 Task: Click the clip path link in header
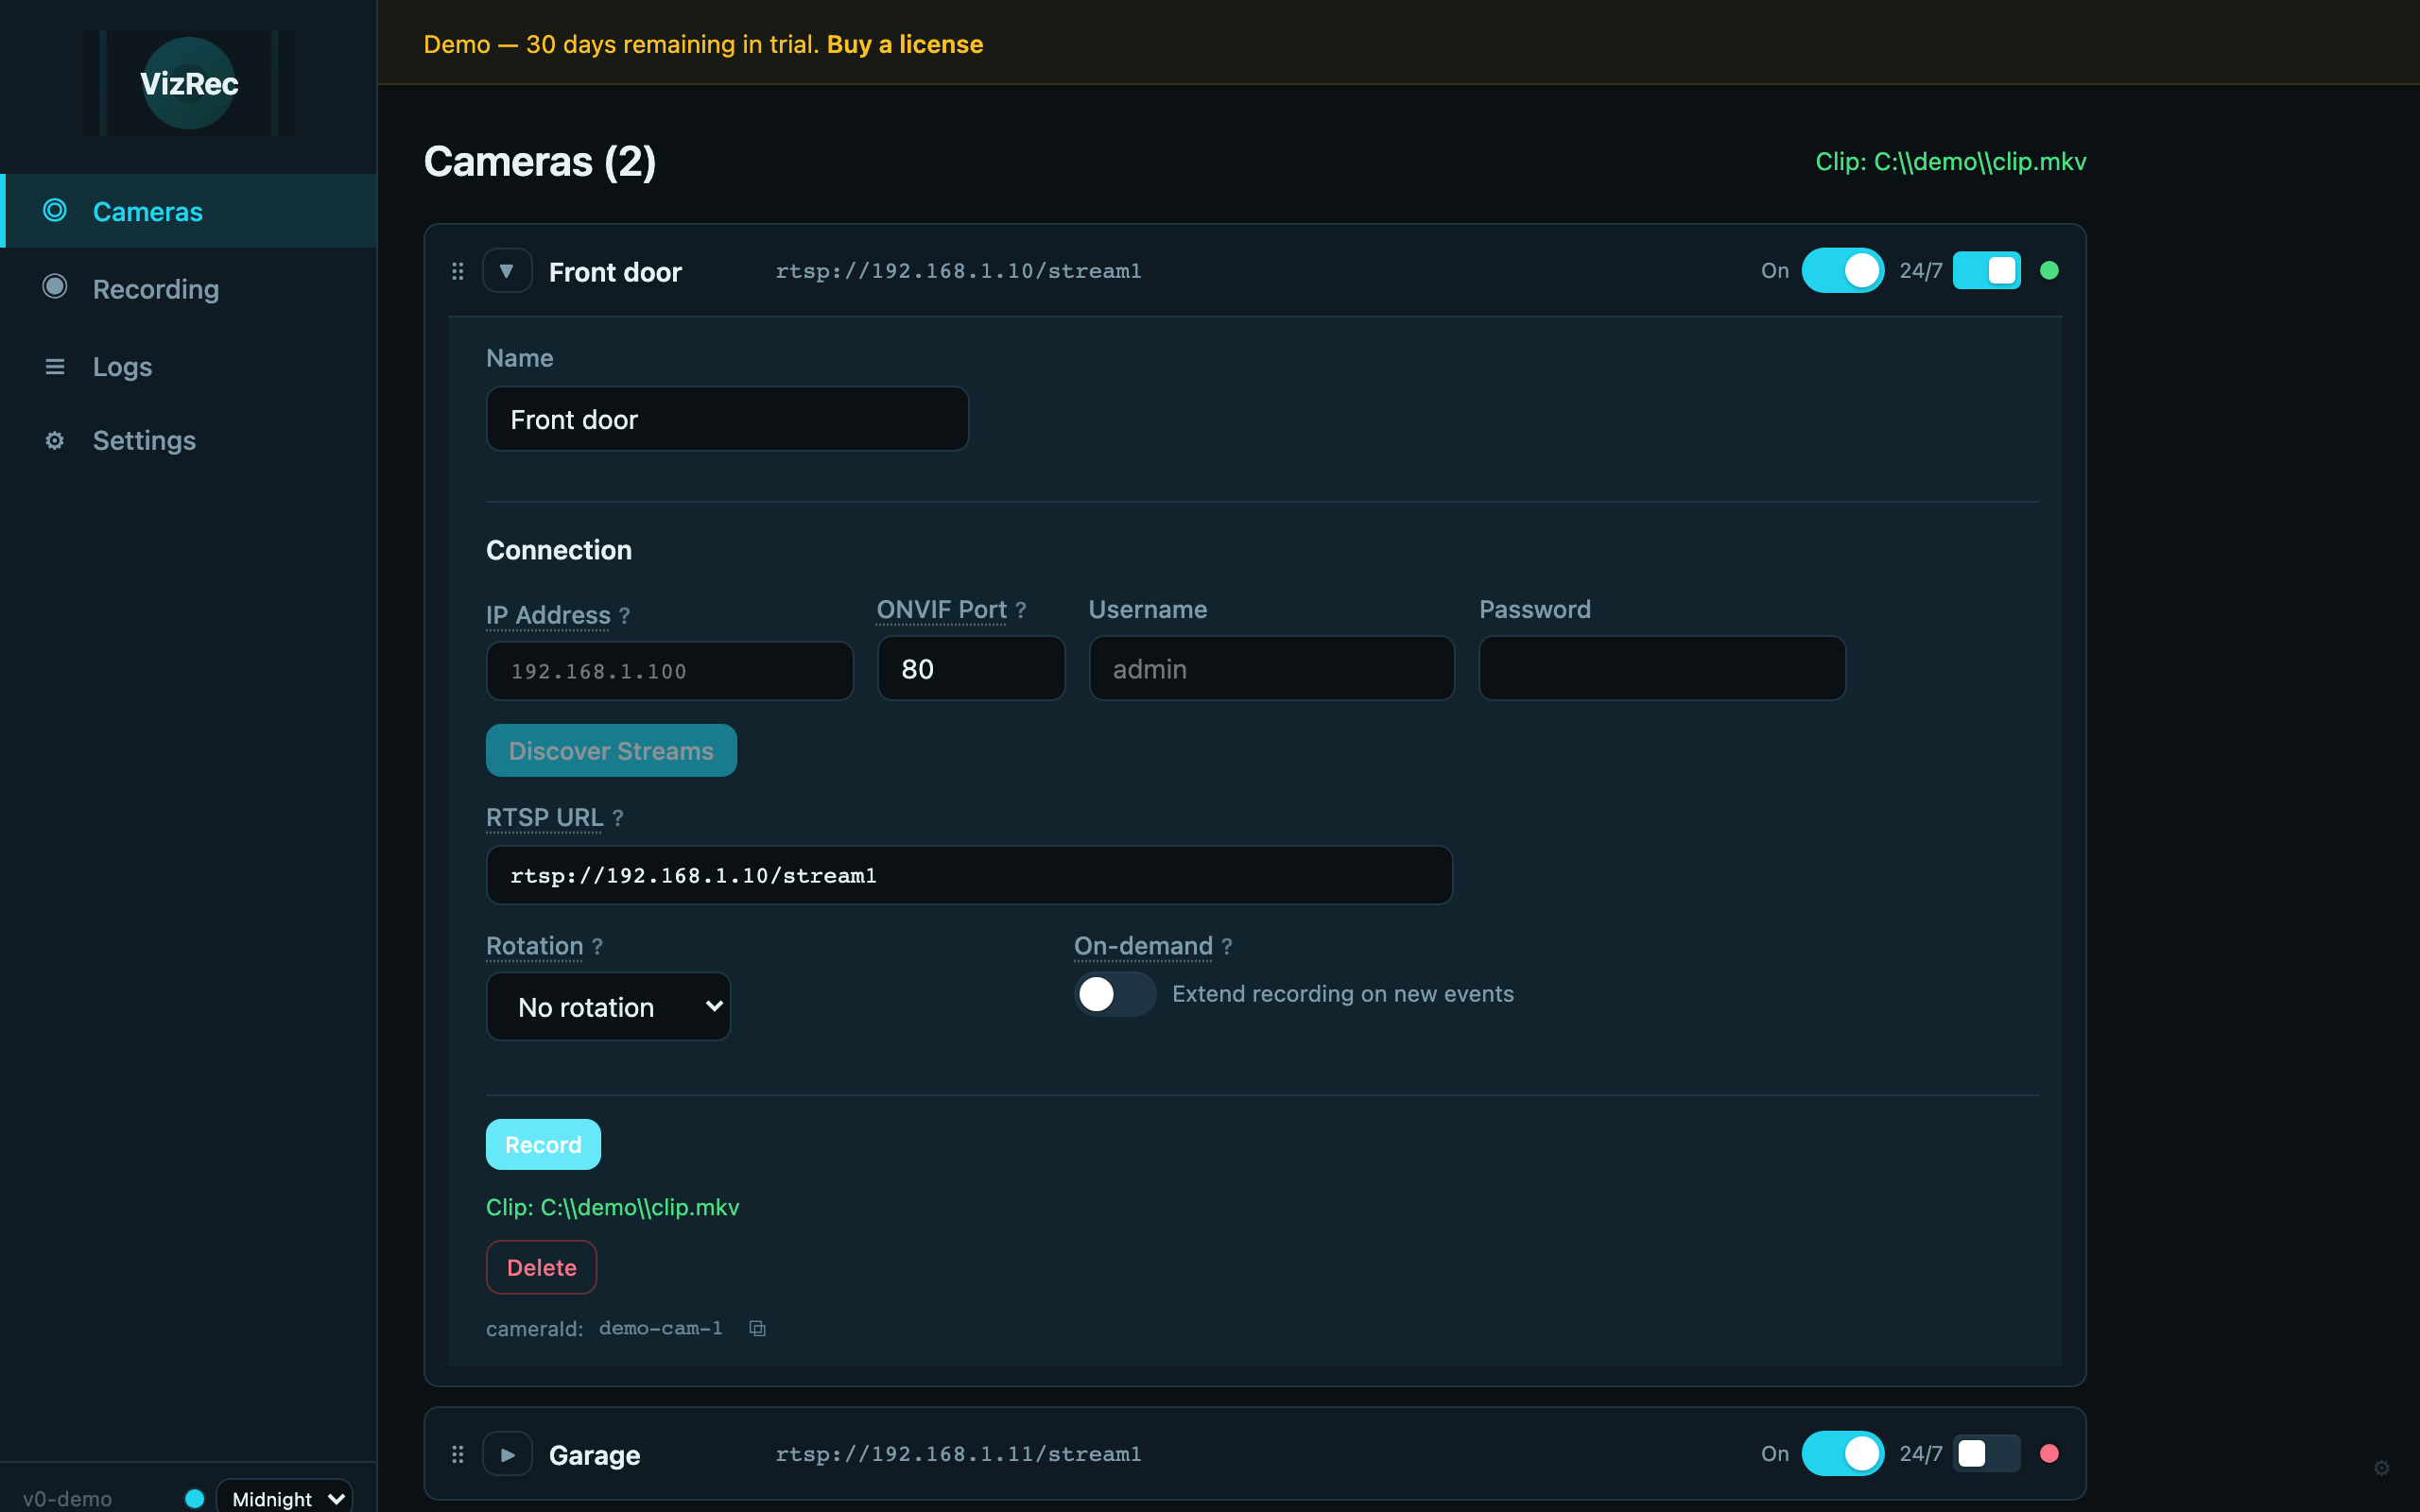(1950, 162)
